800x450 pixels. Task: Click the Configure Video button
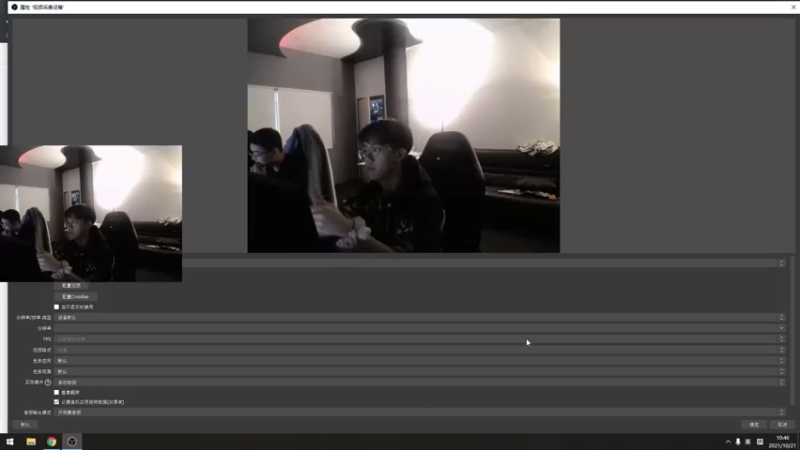(x=71, y=286)
